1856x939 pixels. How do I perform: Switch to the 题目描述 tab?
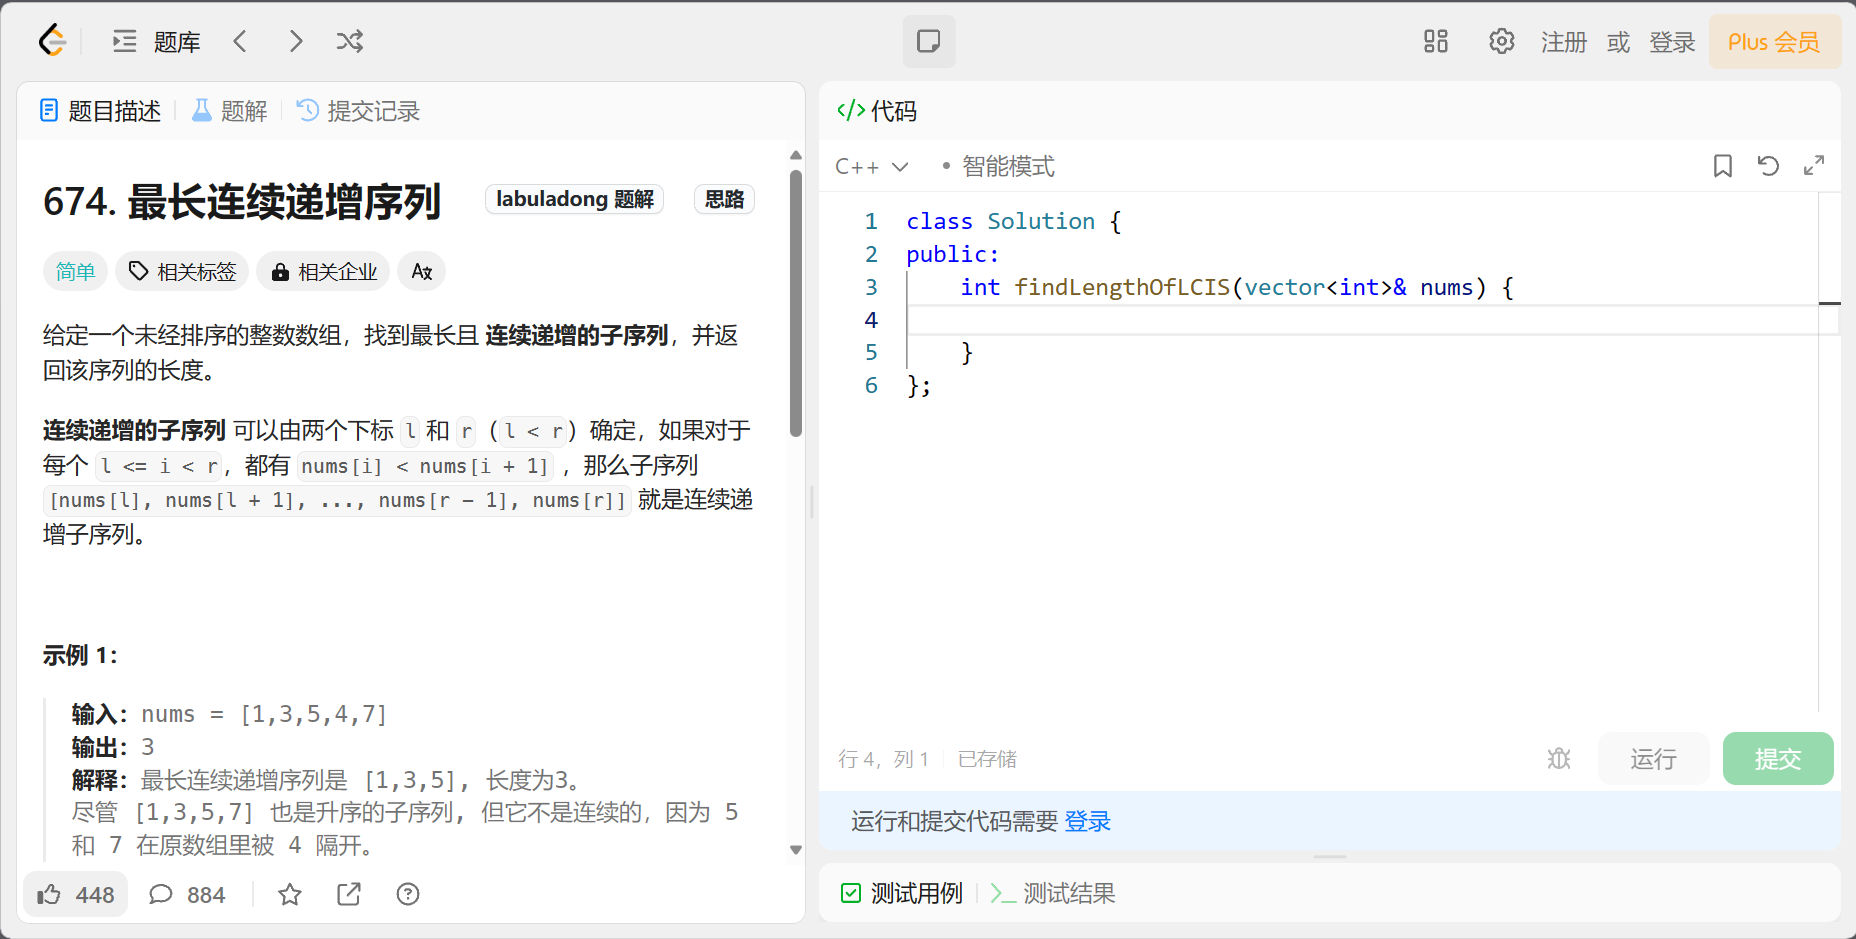(100, 111)
